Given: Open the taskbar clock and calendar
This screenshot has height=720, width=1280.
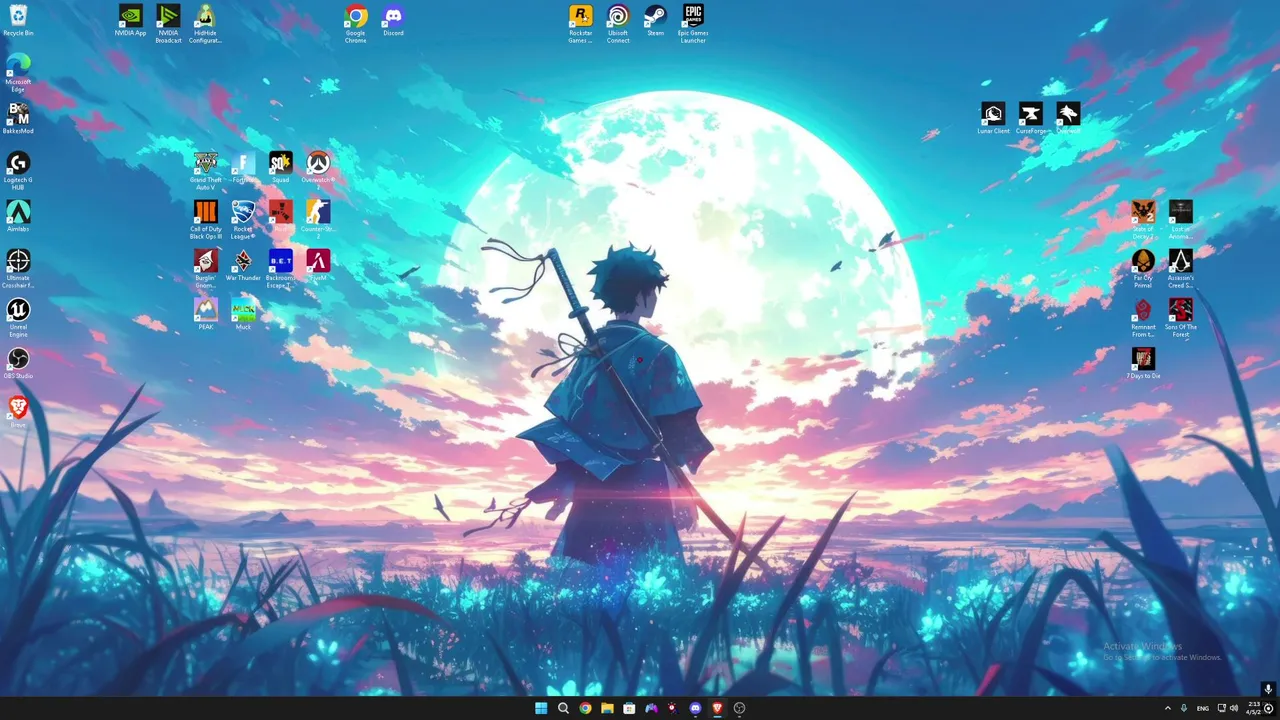Looking at the screenshot, I should coord(1253,708).
